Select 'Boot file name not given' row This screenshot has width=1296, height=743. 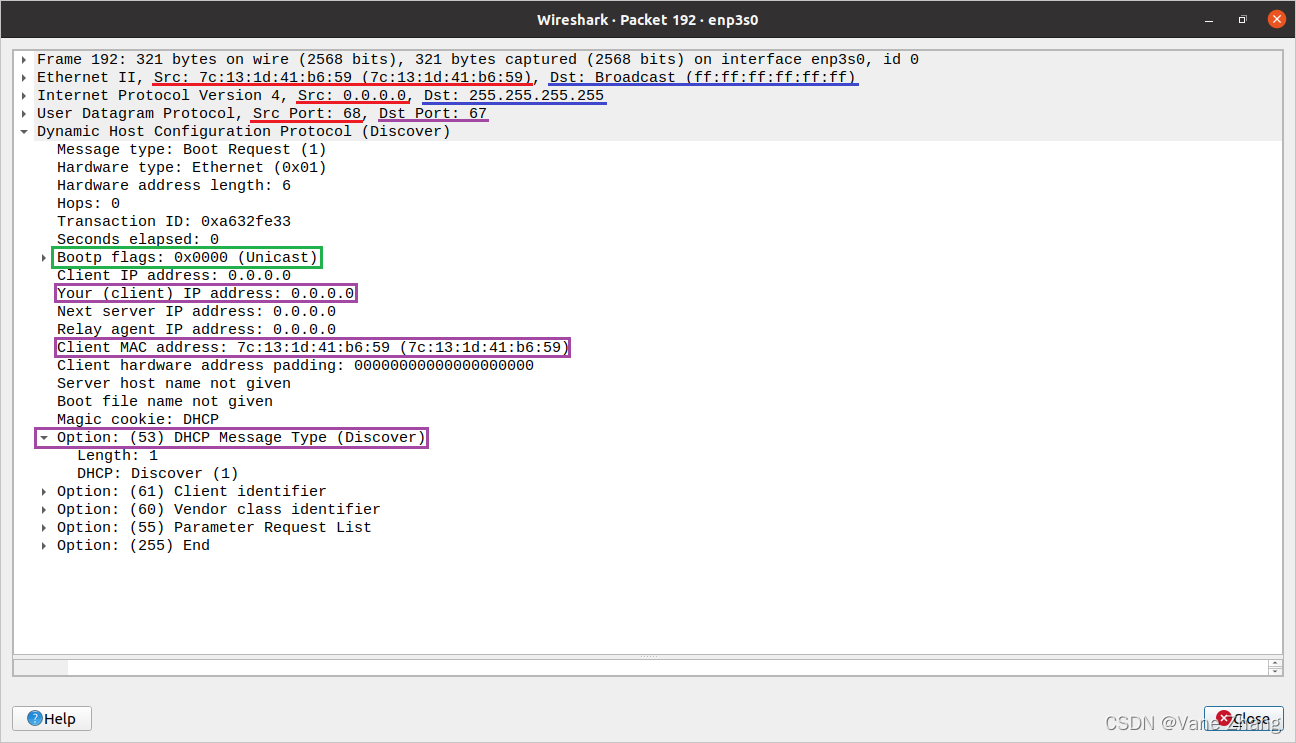[165, 402]
